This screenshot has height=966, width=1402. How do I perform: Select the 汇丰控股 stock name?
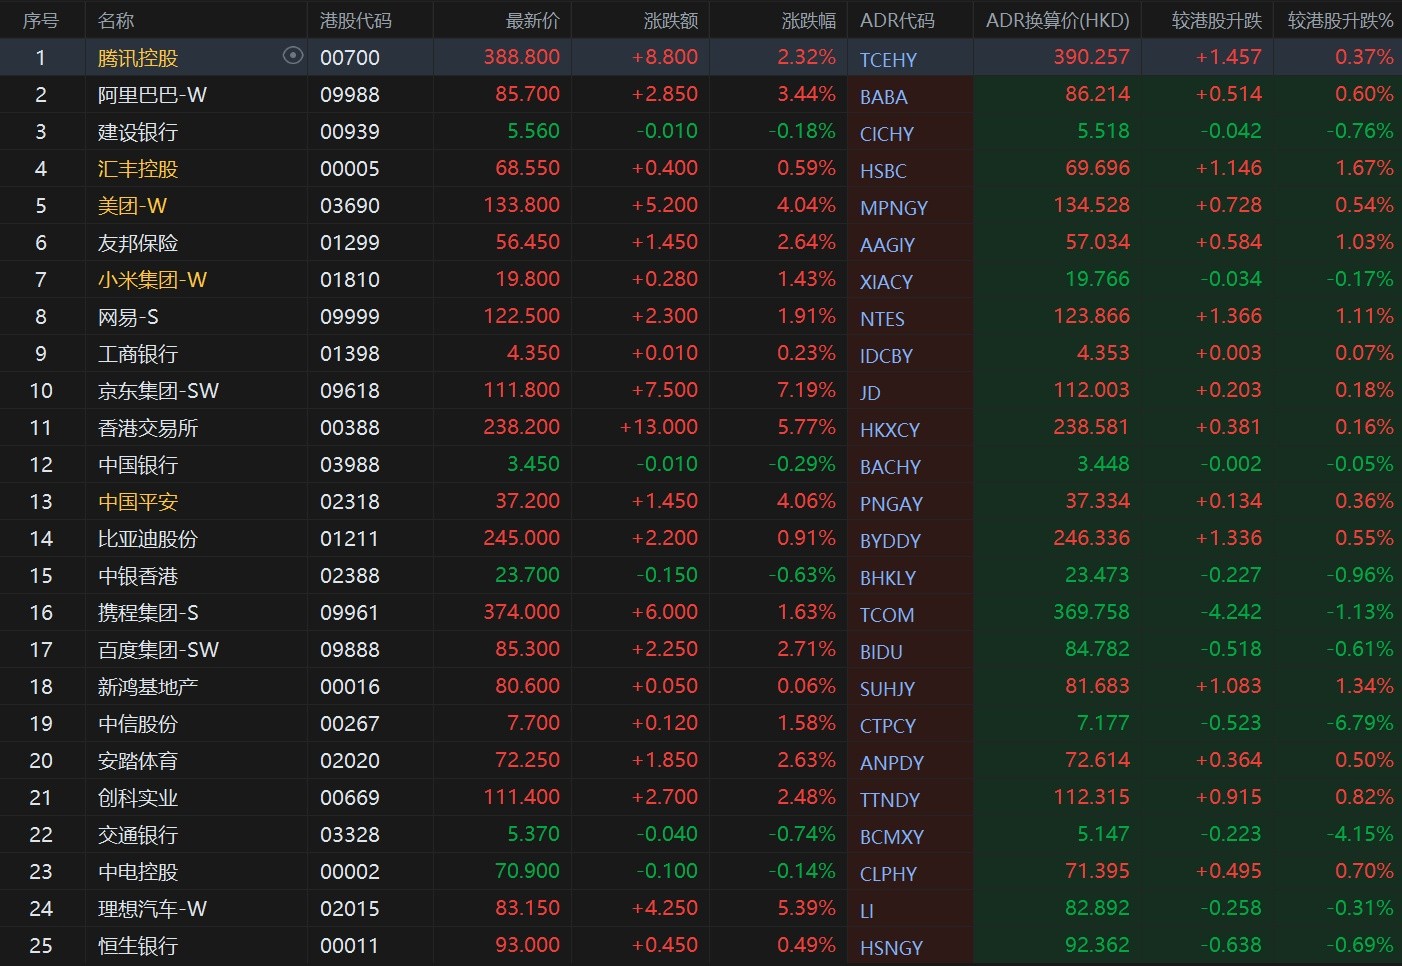(138, 169)
